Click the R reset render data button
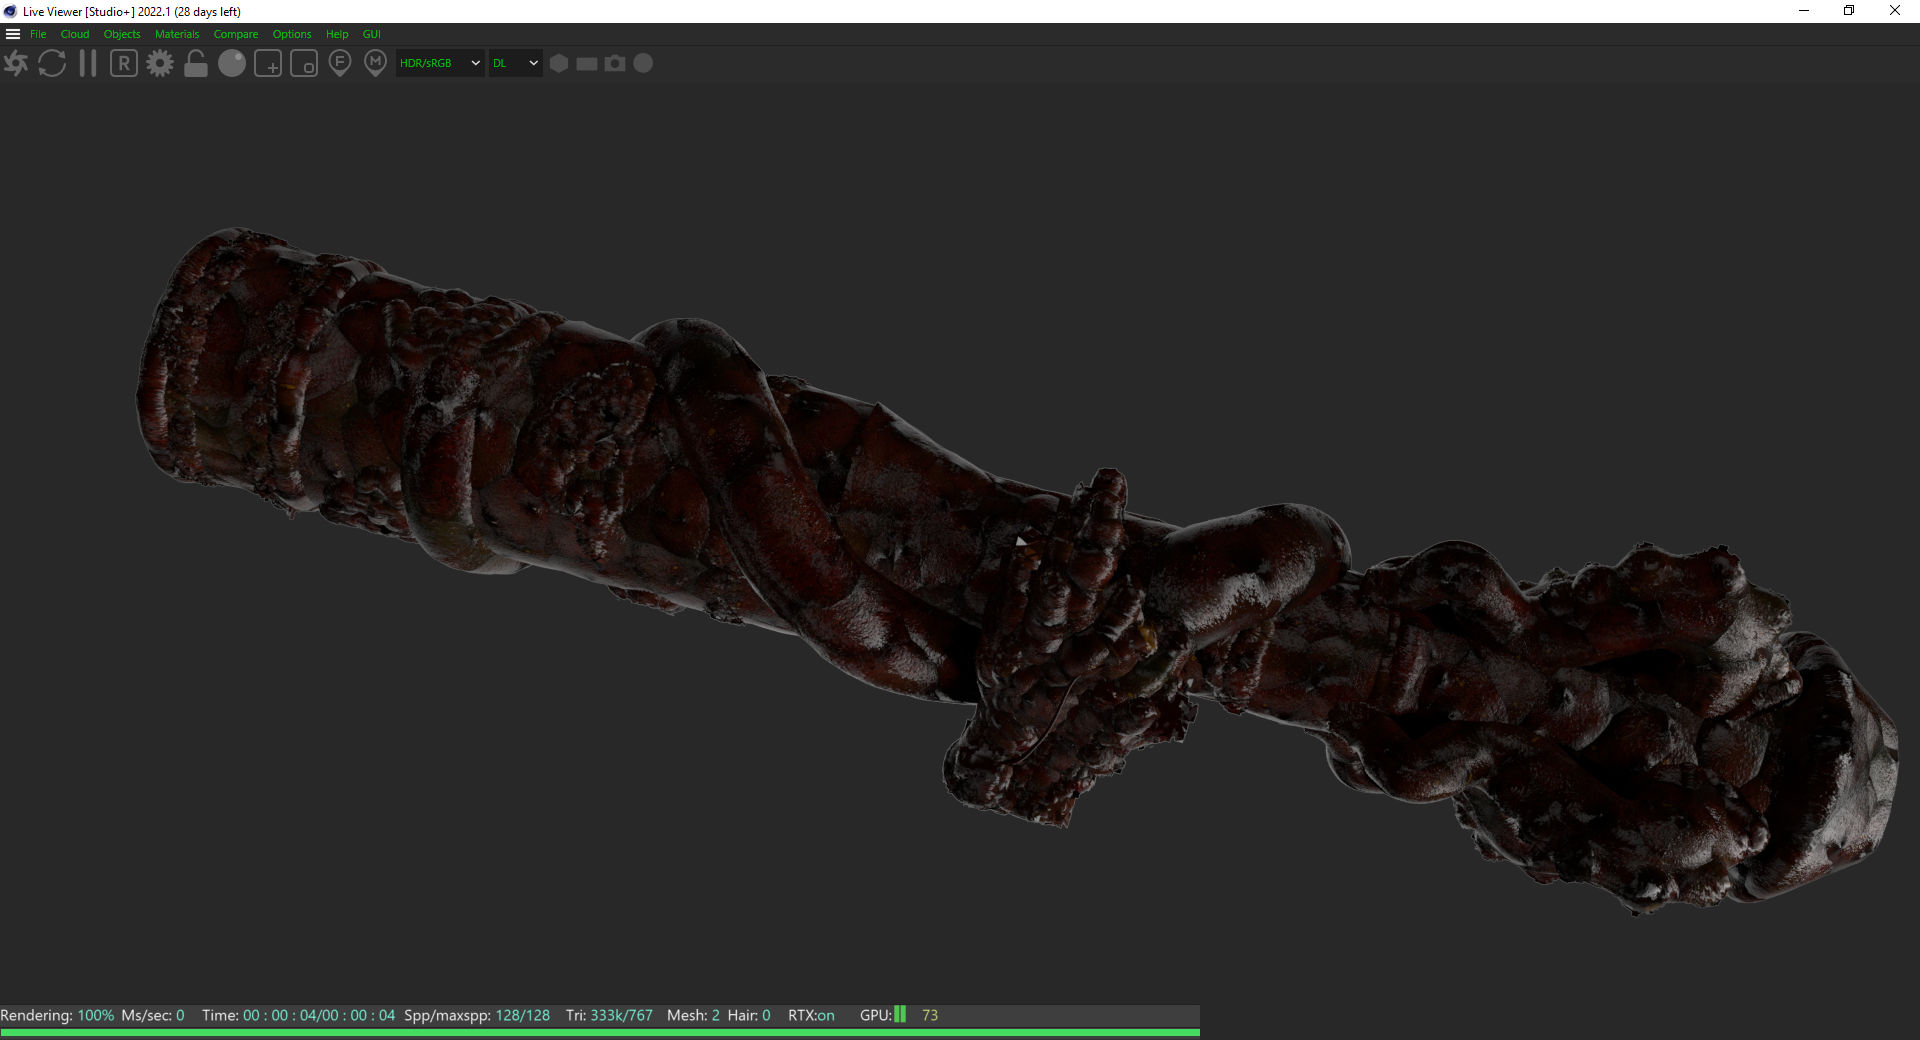 point(124,64)
